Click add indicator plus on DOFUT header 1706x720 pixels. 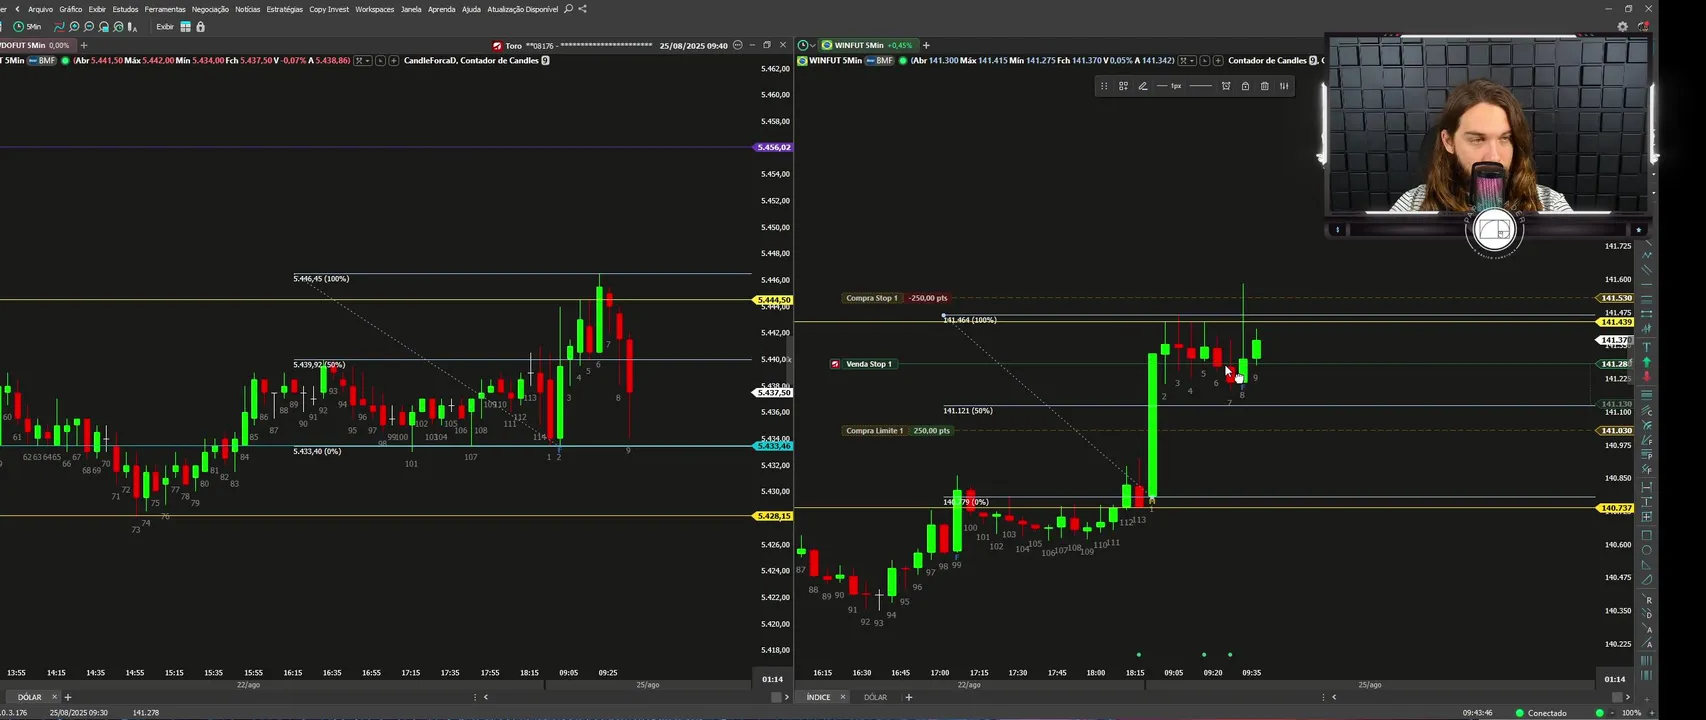pyautogui.click(x=394, y=60)
